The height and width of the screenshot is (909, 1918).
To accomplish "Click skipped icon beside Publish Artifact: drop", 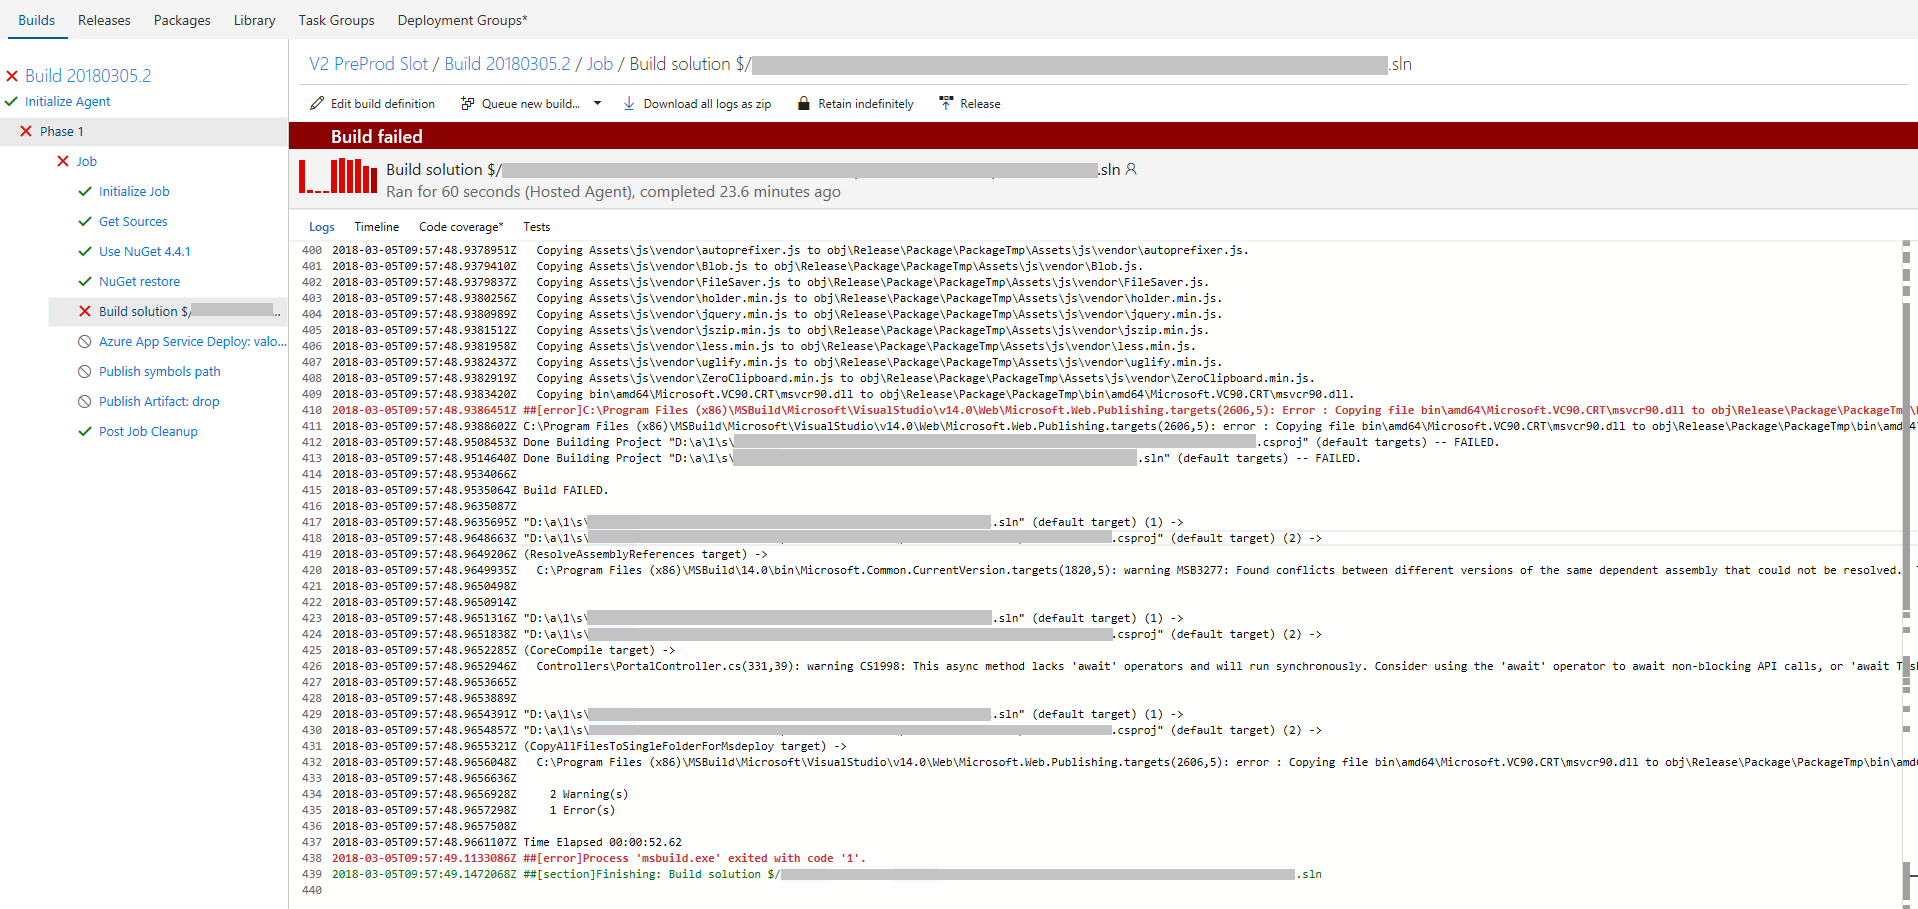I will pos(85,401).
